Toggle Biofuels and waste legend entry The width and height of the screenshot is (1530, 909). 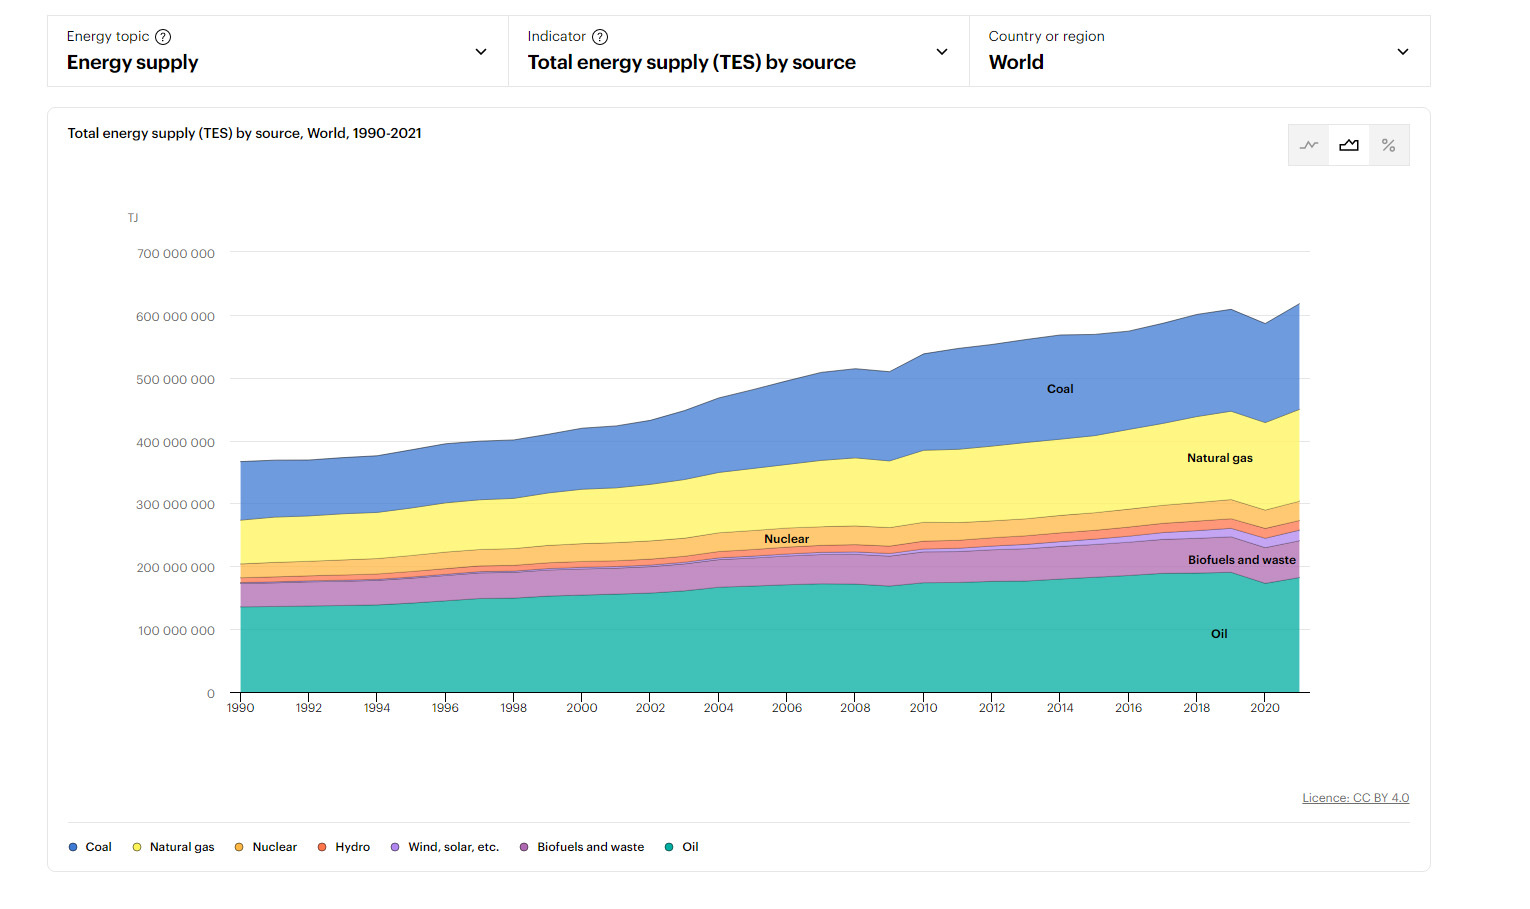coord(581,847)
